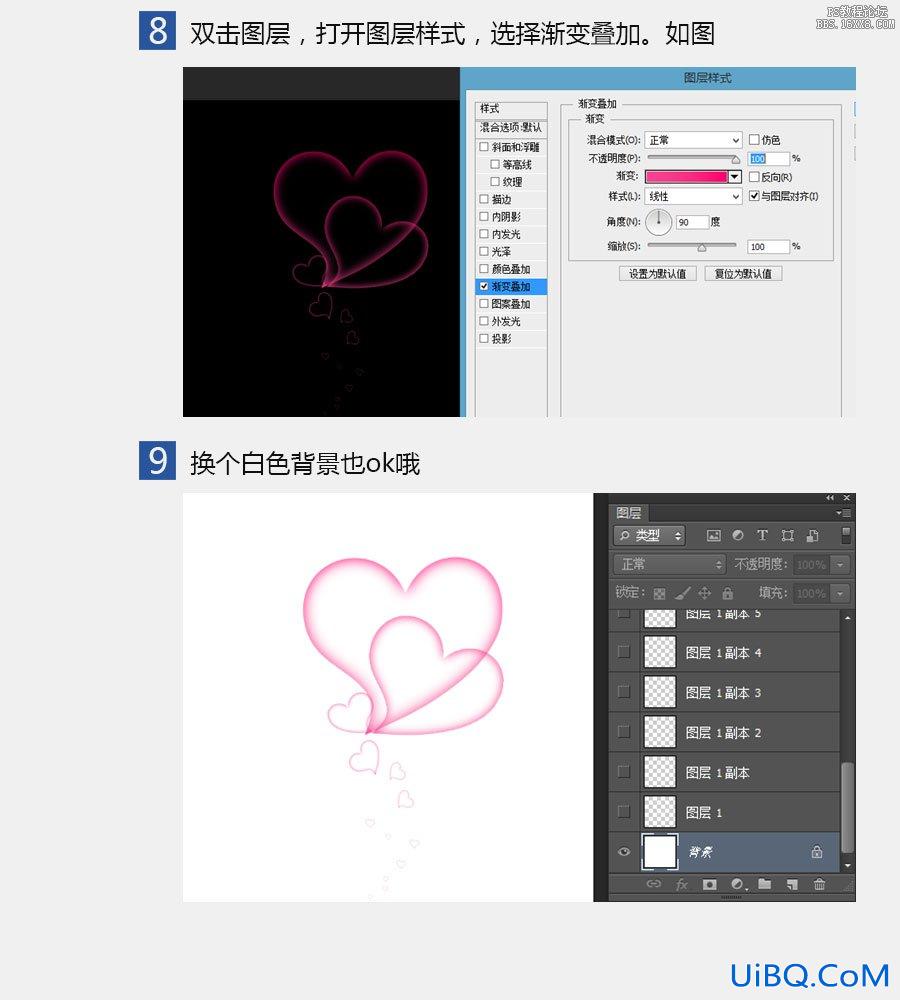Open 填充 dropdown arrow in layers panel
The width and height of the screenshot is (900, 1000).
841,593
